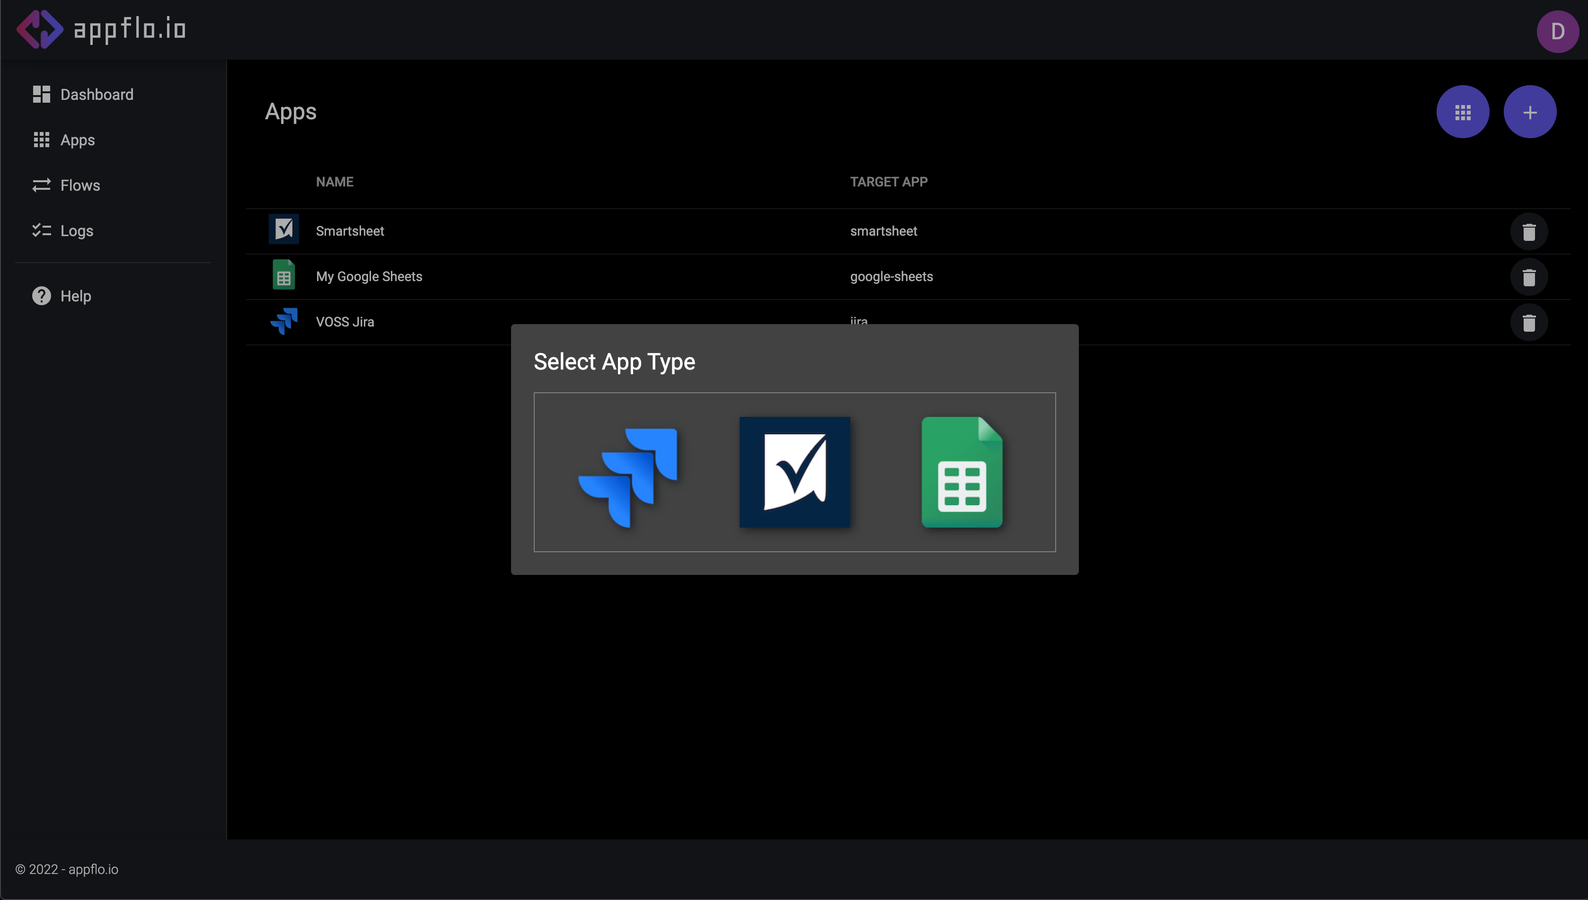This screenshot has width=1588, height=900.
Task: Click the NAME column header
Action: point(335,182)
